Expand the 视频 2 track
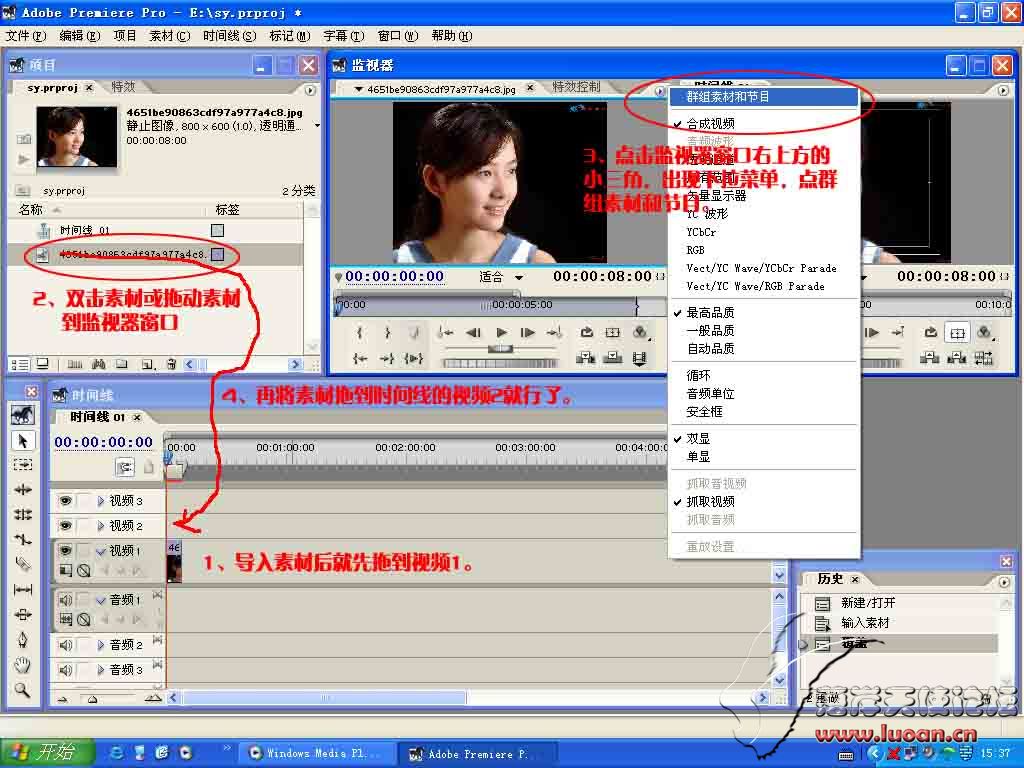The width and height of the screenshot is (1024, 768). 101,526
